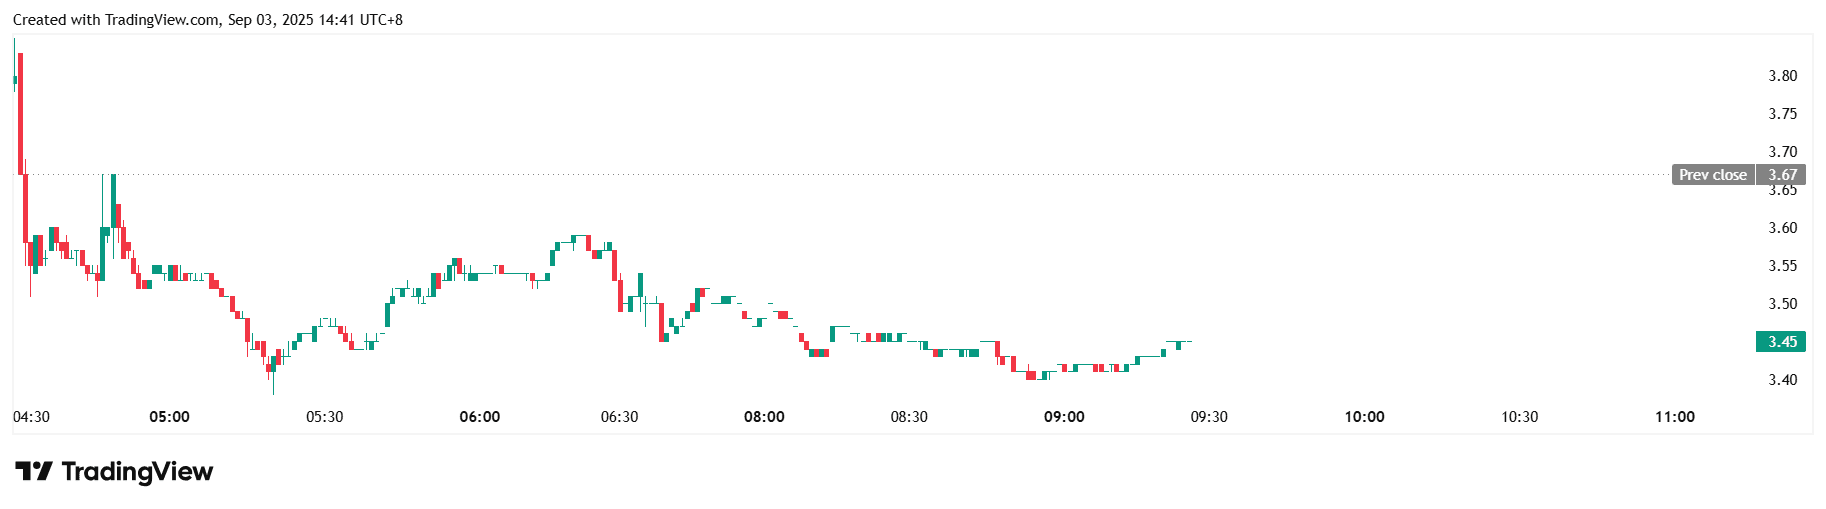
Task: Click the 05:00 time axis label
Action: tap(169, 417)
